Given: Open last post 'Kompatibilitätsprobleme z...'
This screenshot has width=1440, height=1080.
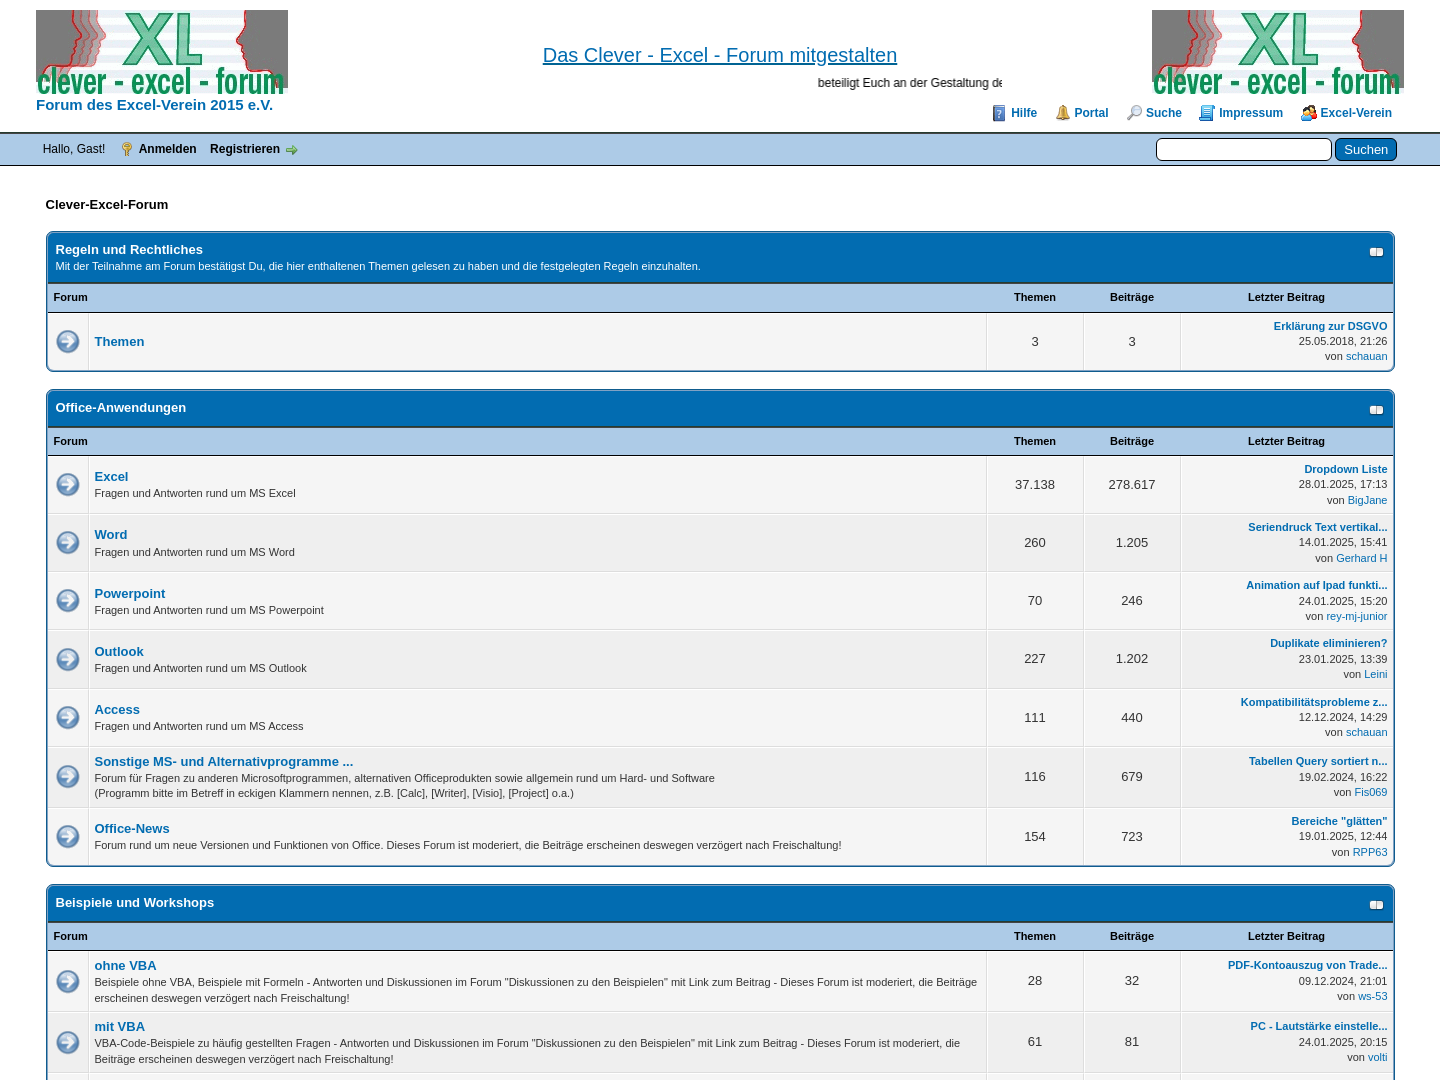Looking at the screenshot, I should (1314, 702).
